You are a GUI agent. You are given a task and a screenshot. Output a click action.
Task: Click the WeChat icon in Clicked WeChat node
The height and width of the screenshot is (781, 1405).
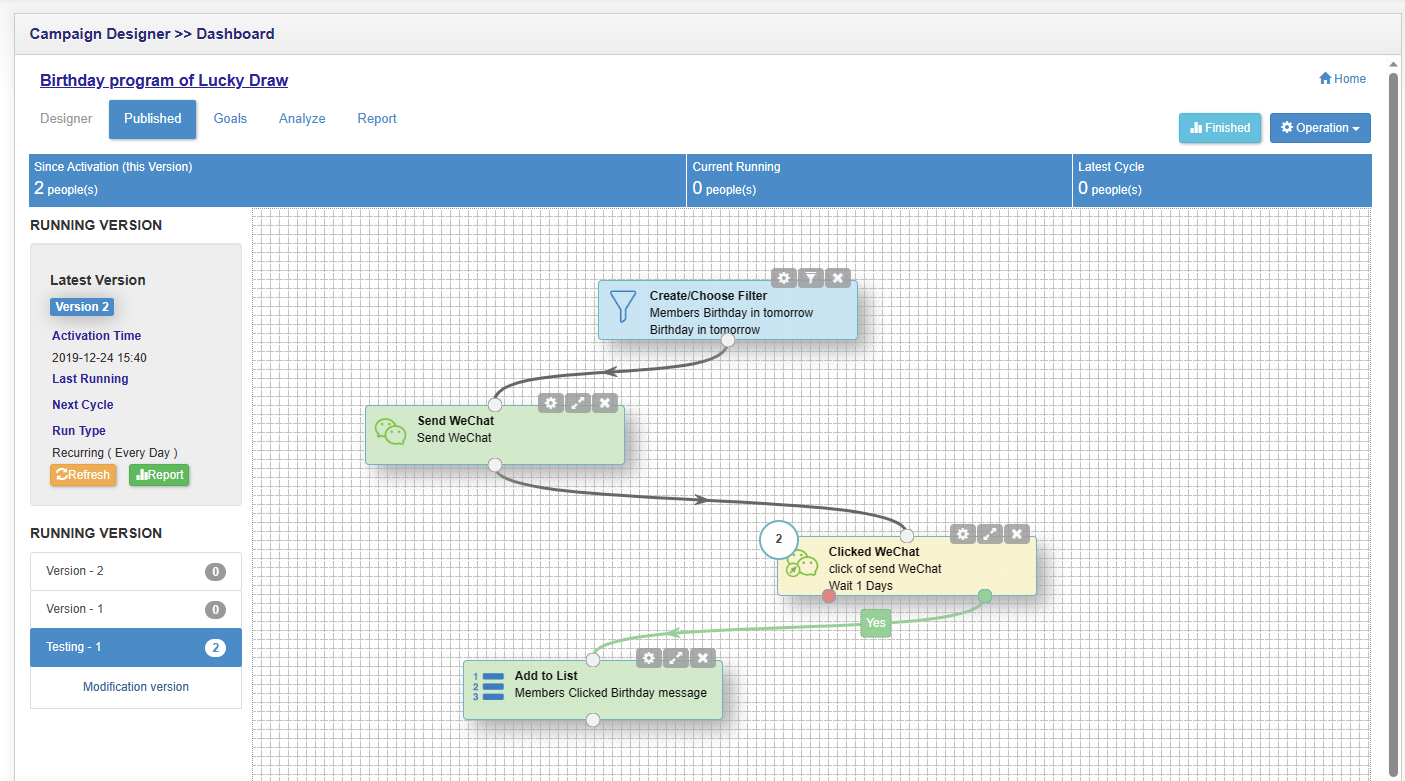(x=802, y=564)
